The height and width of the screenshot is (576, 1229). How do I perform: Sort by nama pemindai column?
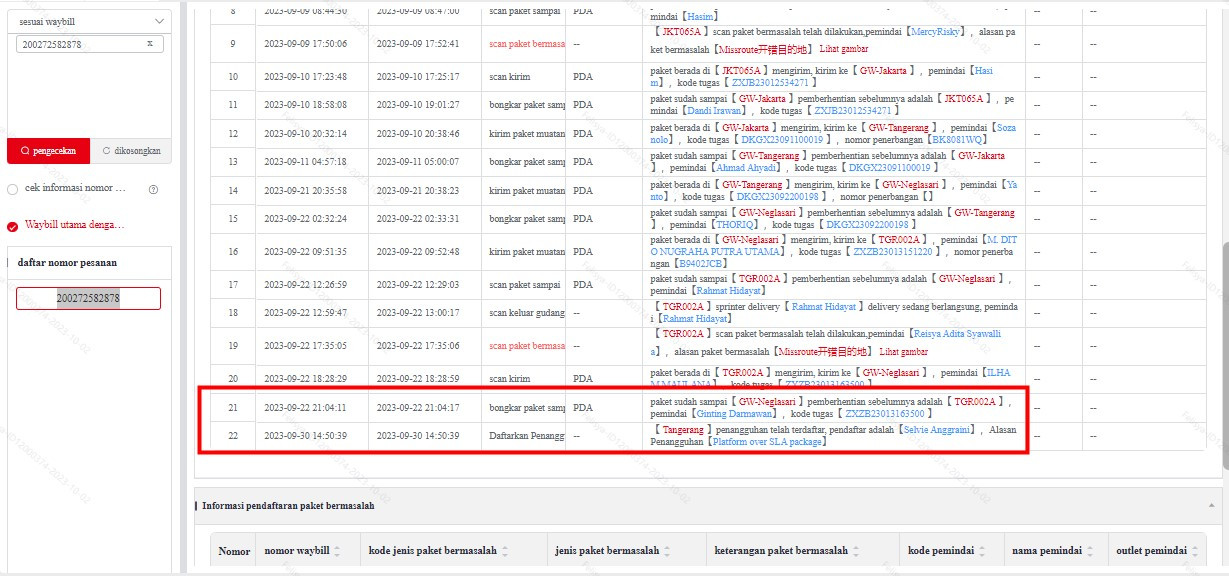click(x=1092, y=551)
